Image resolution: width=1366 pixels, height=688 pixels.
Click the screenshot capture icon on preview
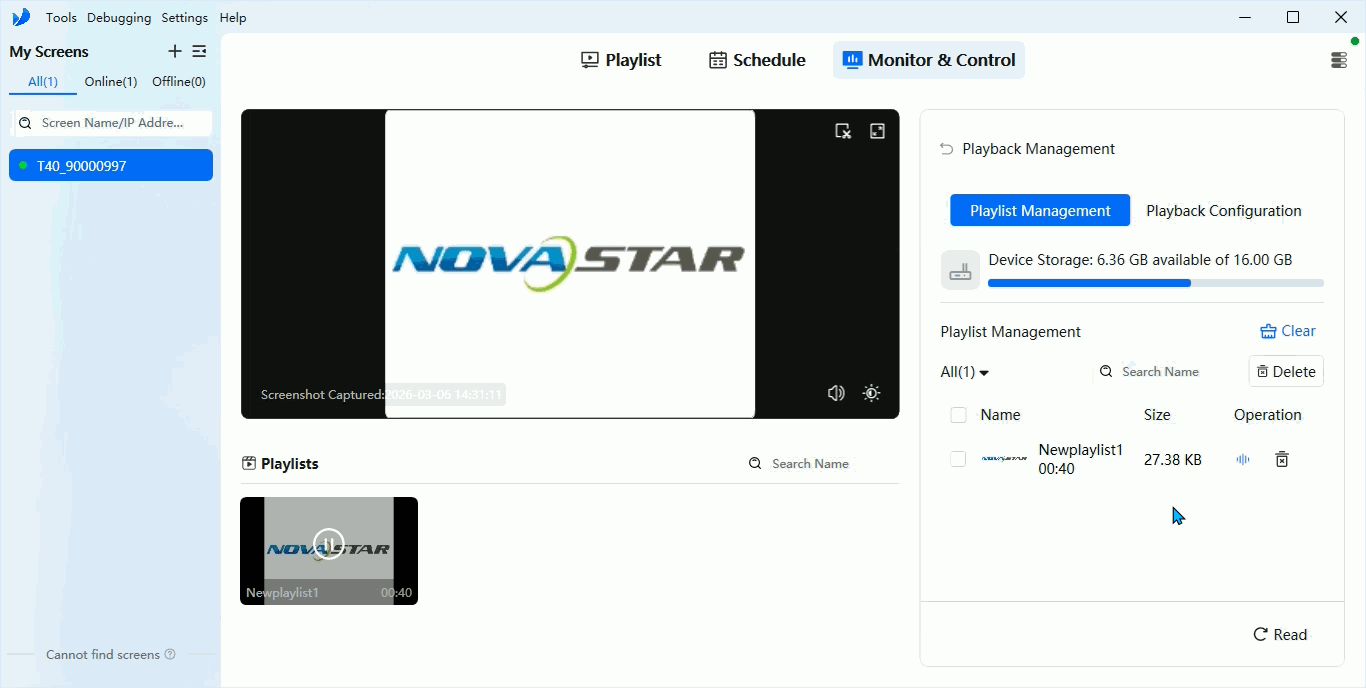pyautogui.click(x=843, y=131)
